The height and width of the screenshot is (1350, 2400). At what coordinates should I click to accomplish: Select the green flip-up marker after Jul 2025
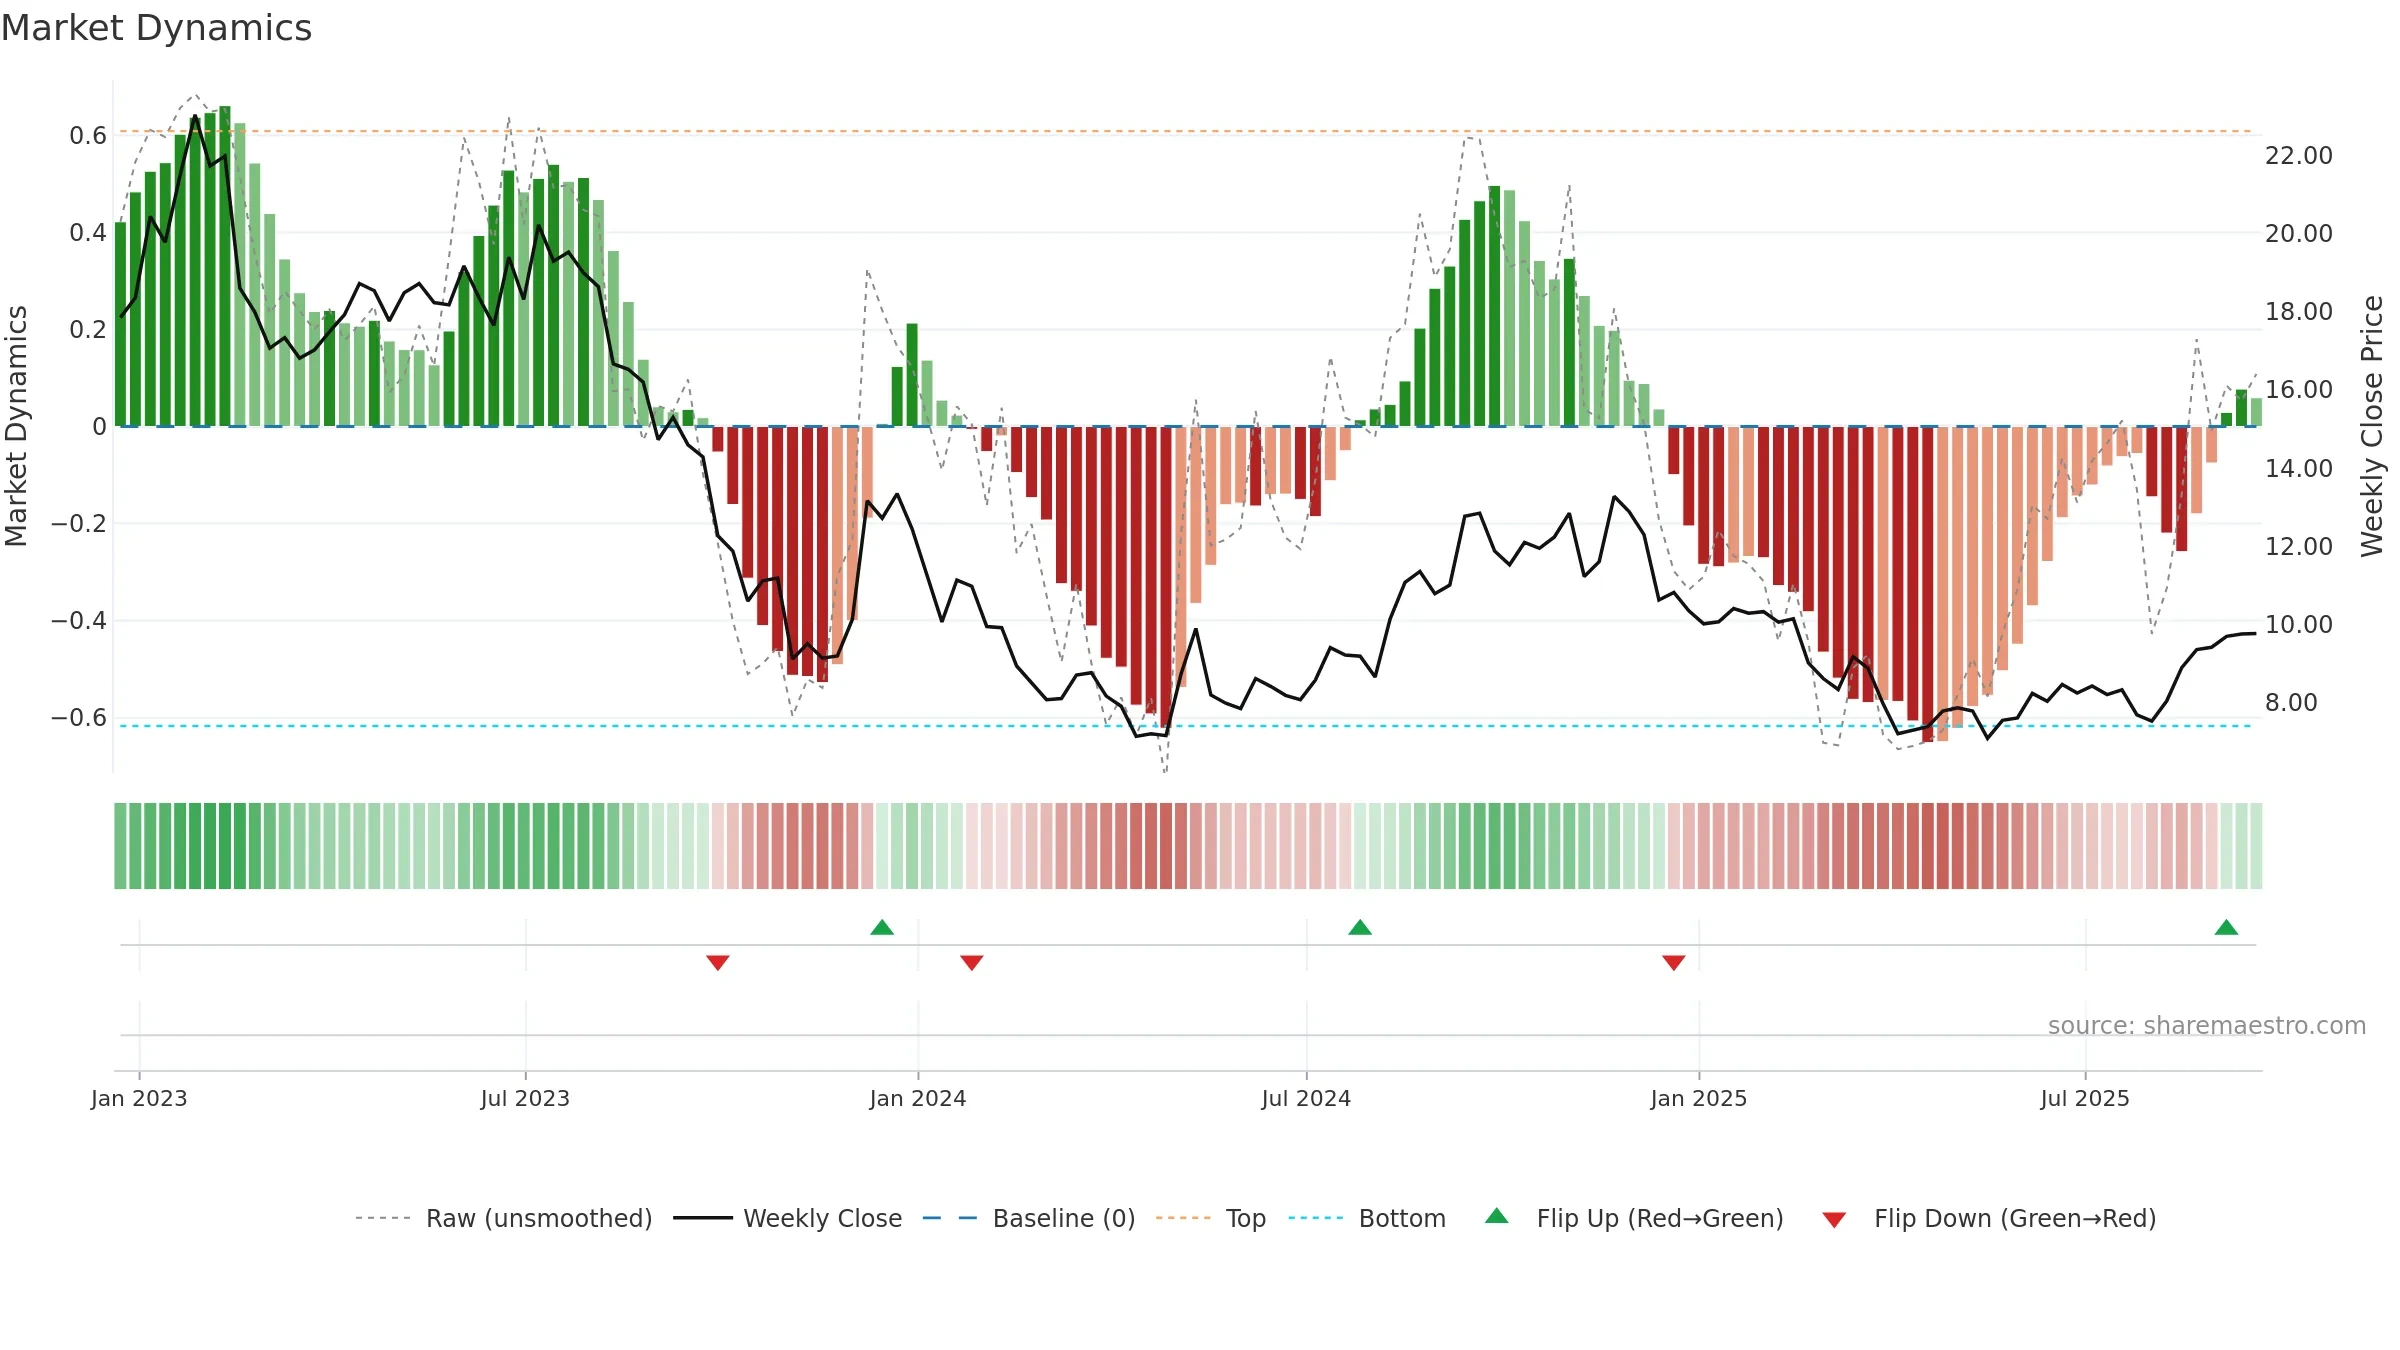pyautogui.click(x=2226, y=927)
